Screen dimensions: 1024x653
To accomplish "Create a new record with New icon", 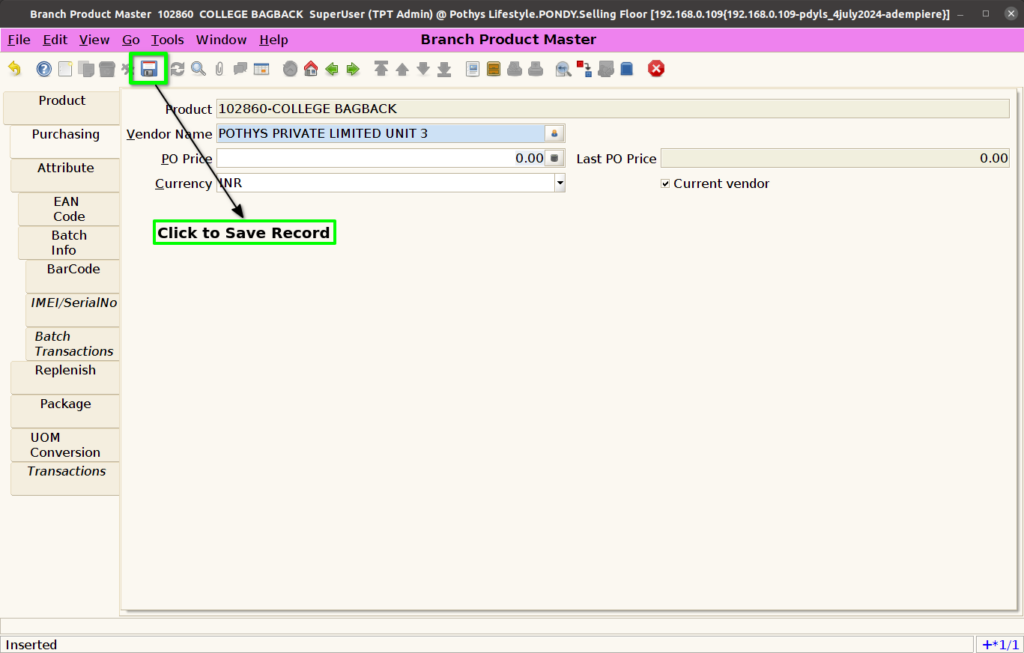I will (65, 69).
